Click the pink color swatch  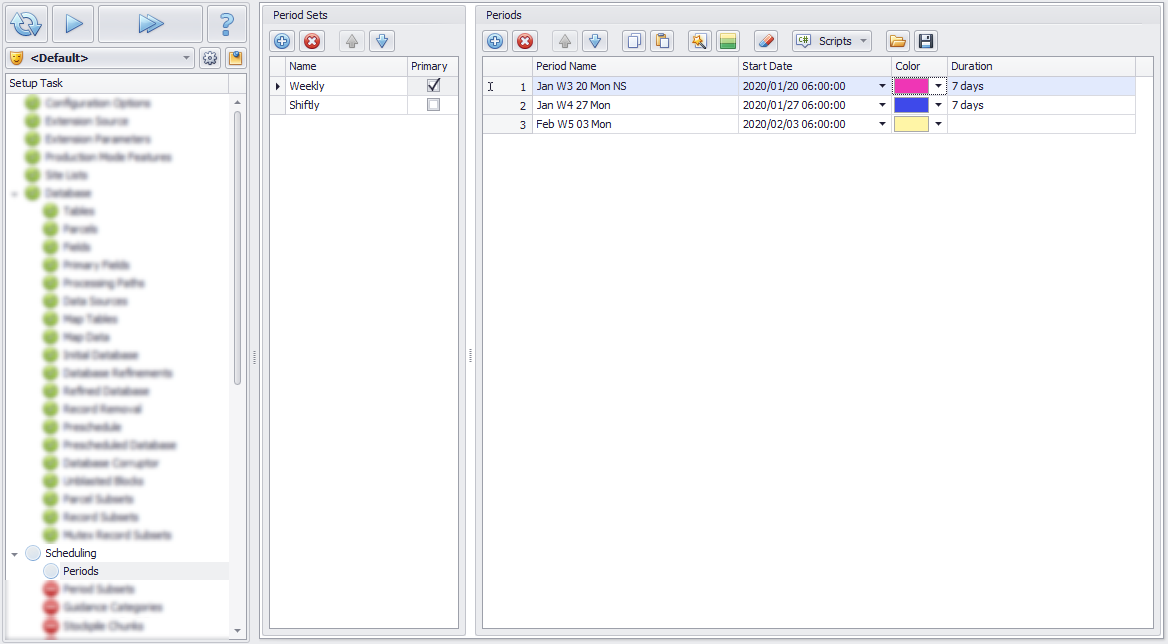(x=912, y=86)
